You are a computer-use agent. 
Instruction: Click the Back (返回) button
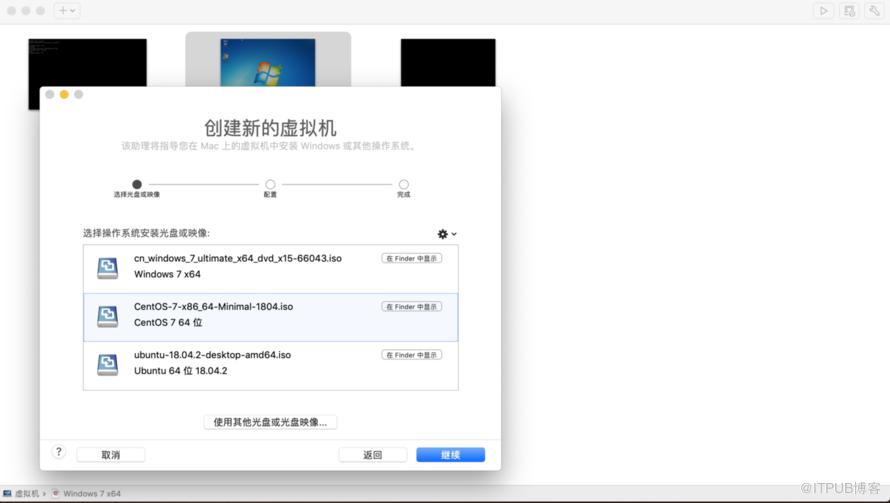point(372,455)
